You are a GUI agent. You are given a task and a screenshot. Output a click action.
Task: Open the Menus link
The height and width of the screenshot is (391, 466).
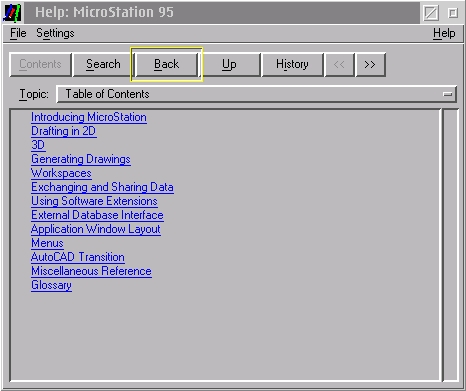47,243
